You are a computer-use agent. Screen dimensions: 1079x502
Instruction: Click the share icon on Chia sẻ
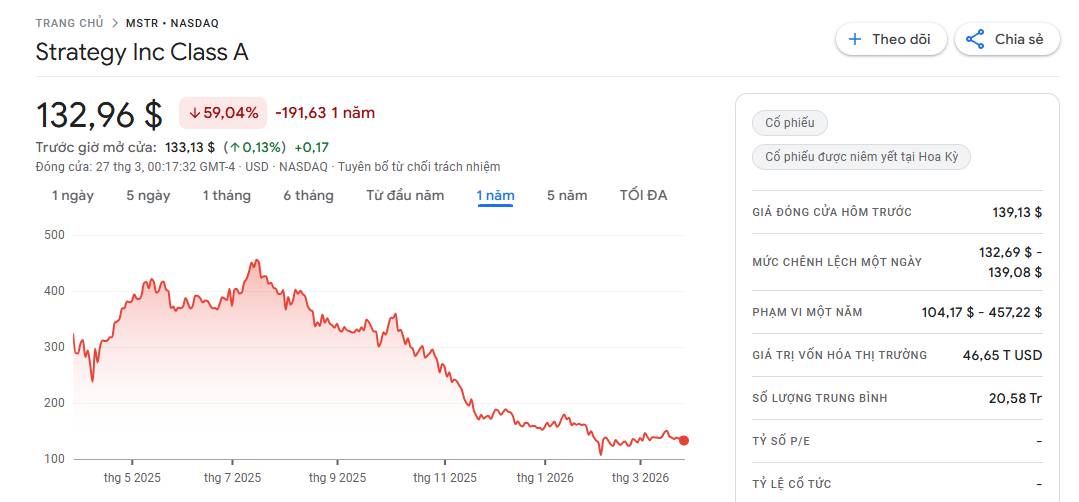[976, 40]
